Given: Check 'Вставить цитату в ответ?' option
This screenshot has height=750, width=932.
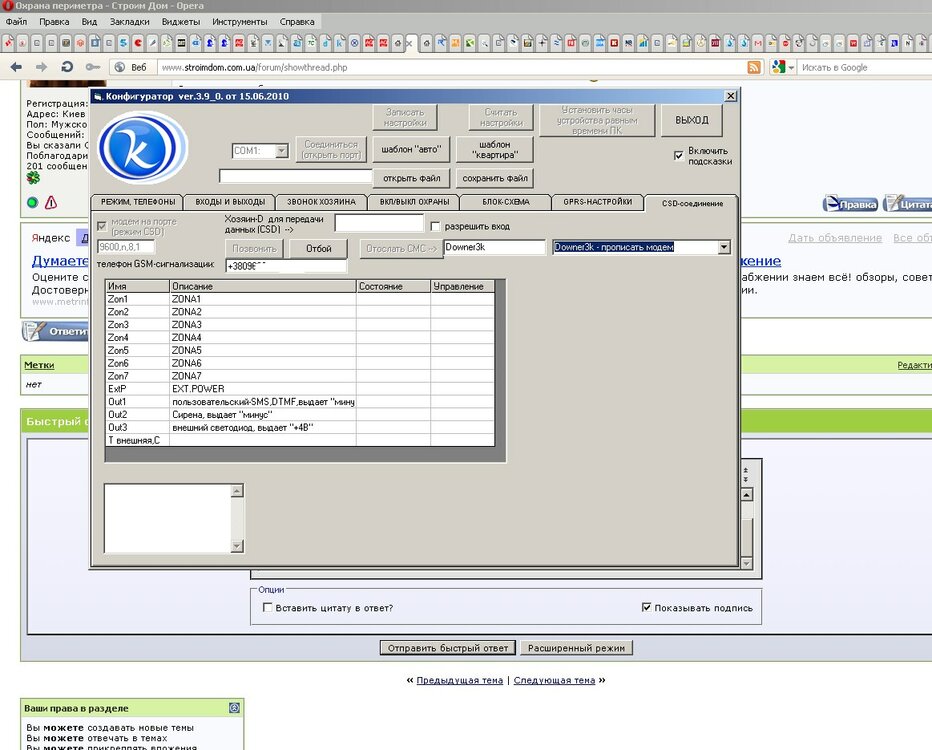Looking at the screenshot, I should point(267,607).
